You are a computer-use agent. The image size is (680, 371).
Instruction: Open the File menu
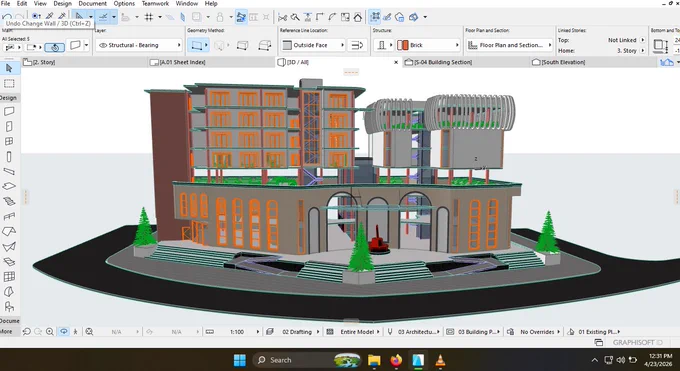click(6, 3)
